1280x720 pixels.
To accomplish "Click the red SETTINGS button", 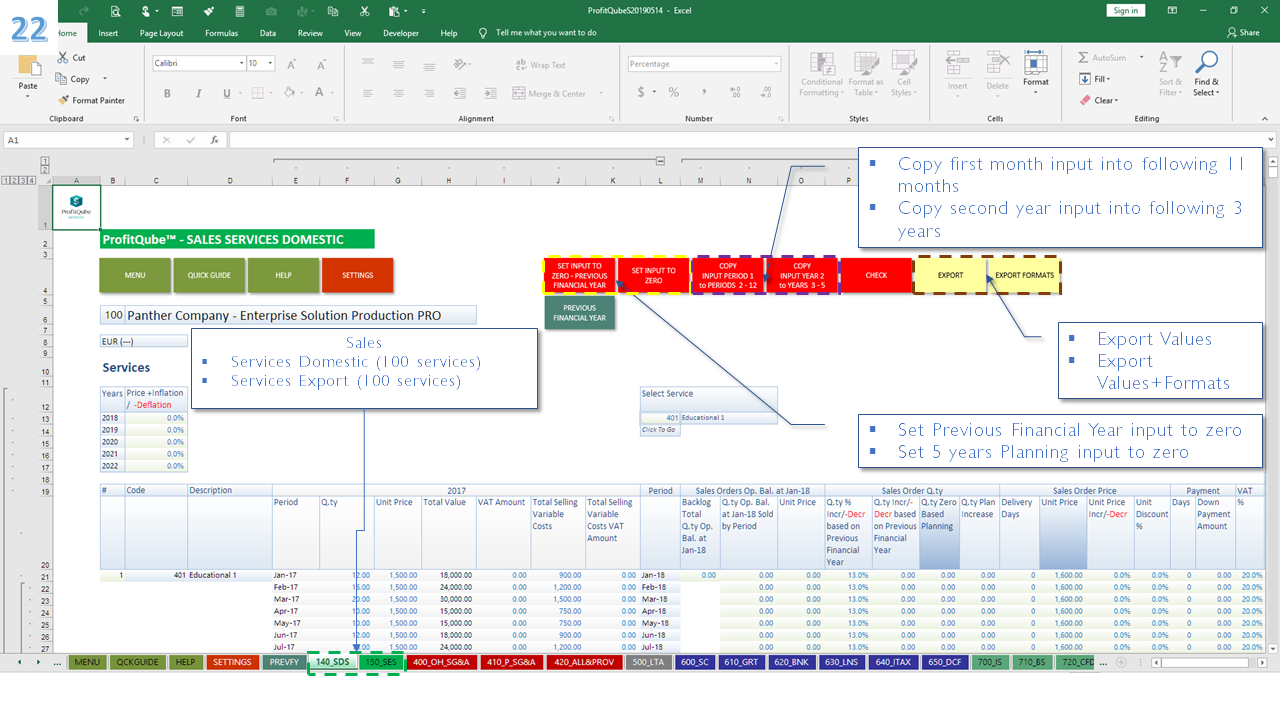I will point(357,275).
